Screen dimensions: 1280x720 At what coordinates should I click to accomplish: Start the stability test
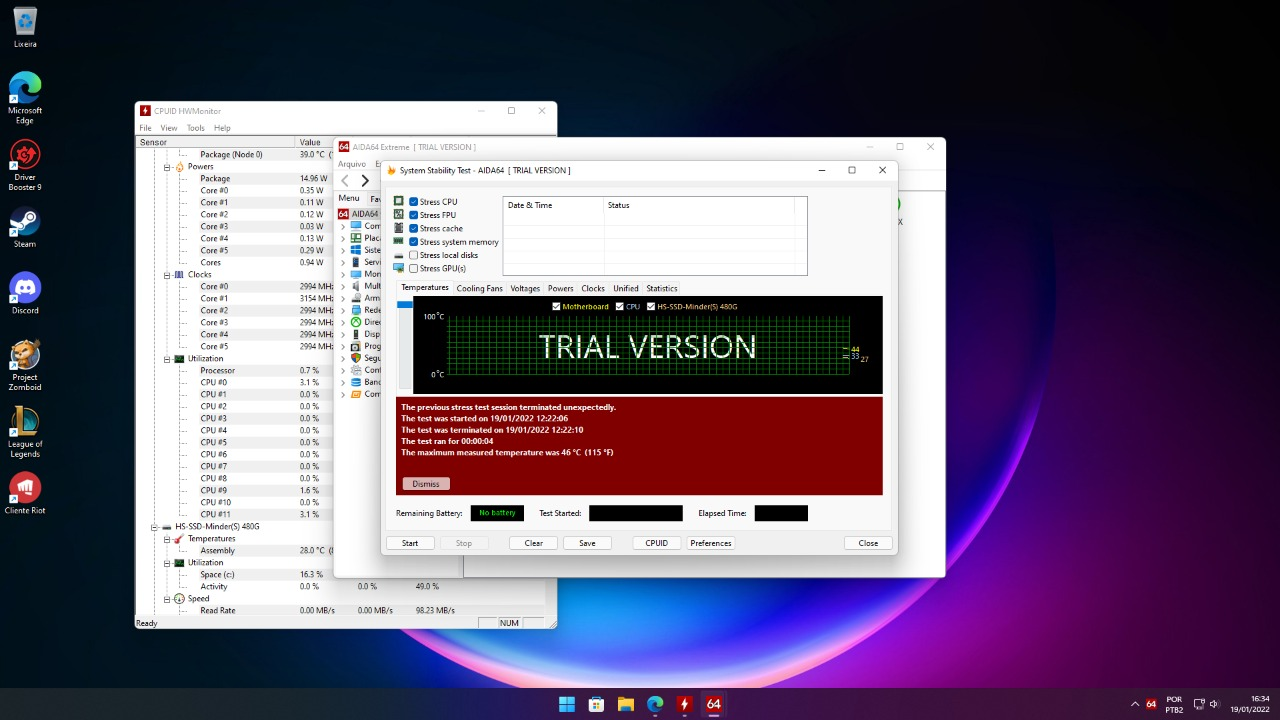[x=410, y=543]
